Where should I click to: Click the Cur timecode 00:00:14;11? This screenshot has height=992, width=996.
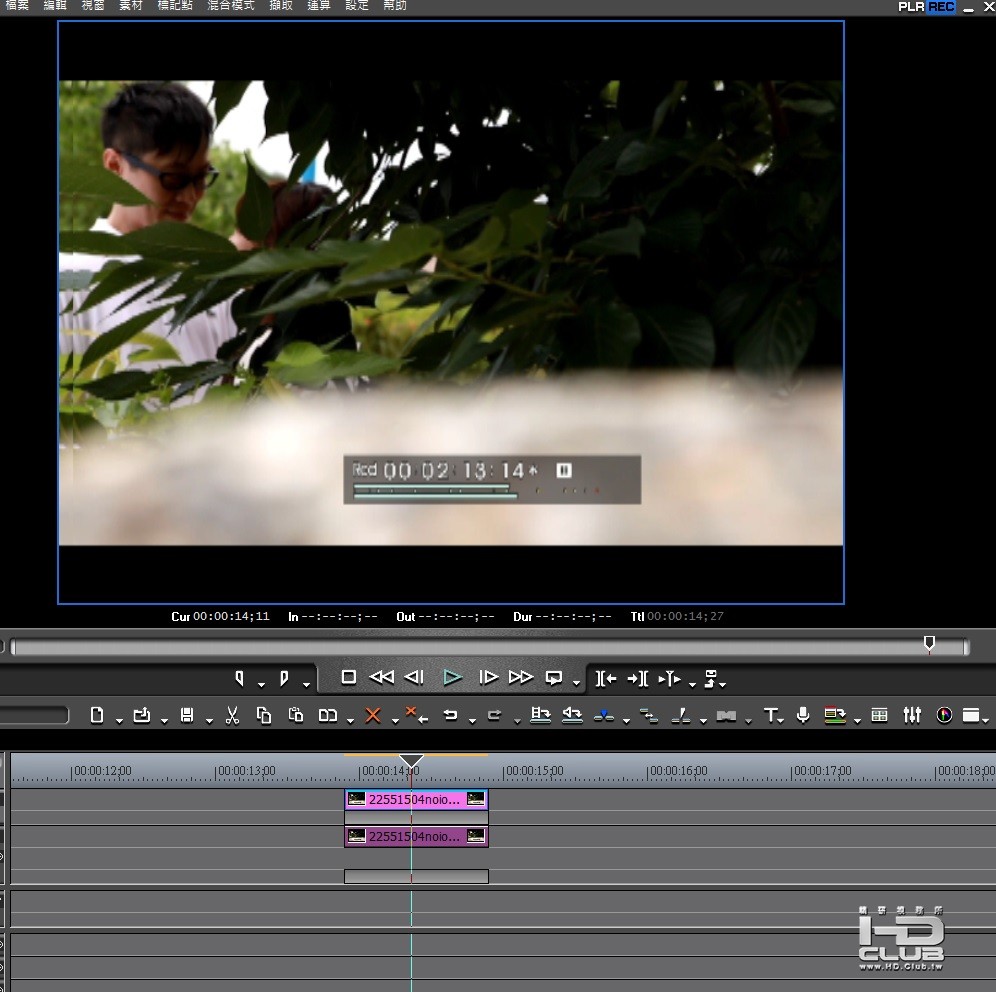231,616
